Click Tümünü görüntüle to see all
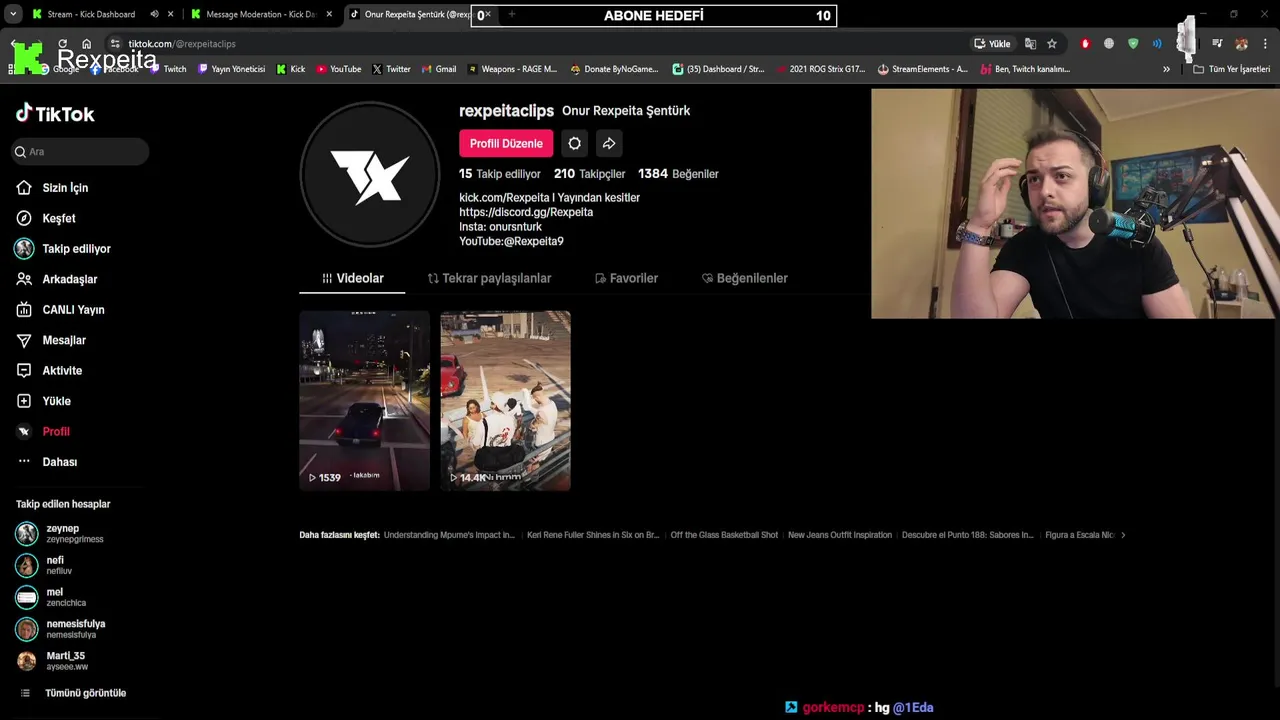This screenshot has height=720, width=1280. pyautogui.click(x=85, y=693)
